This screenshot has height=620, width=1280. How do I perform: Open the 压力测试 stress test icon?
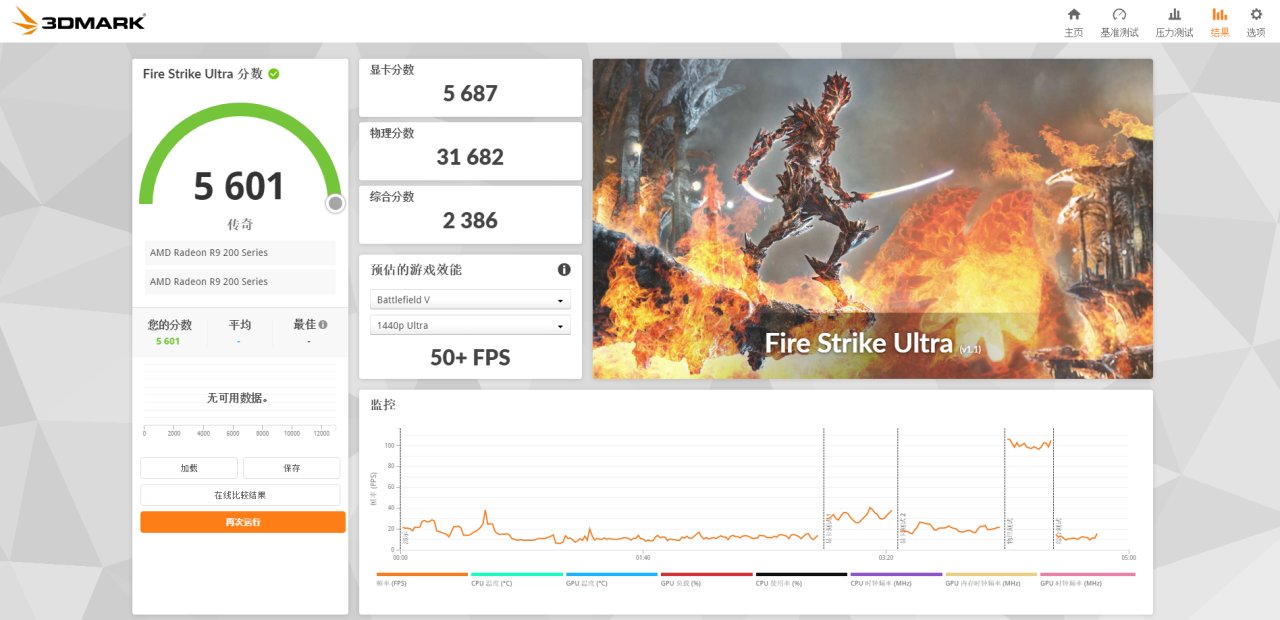[x=1174, y=14]
